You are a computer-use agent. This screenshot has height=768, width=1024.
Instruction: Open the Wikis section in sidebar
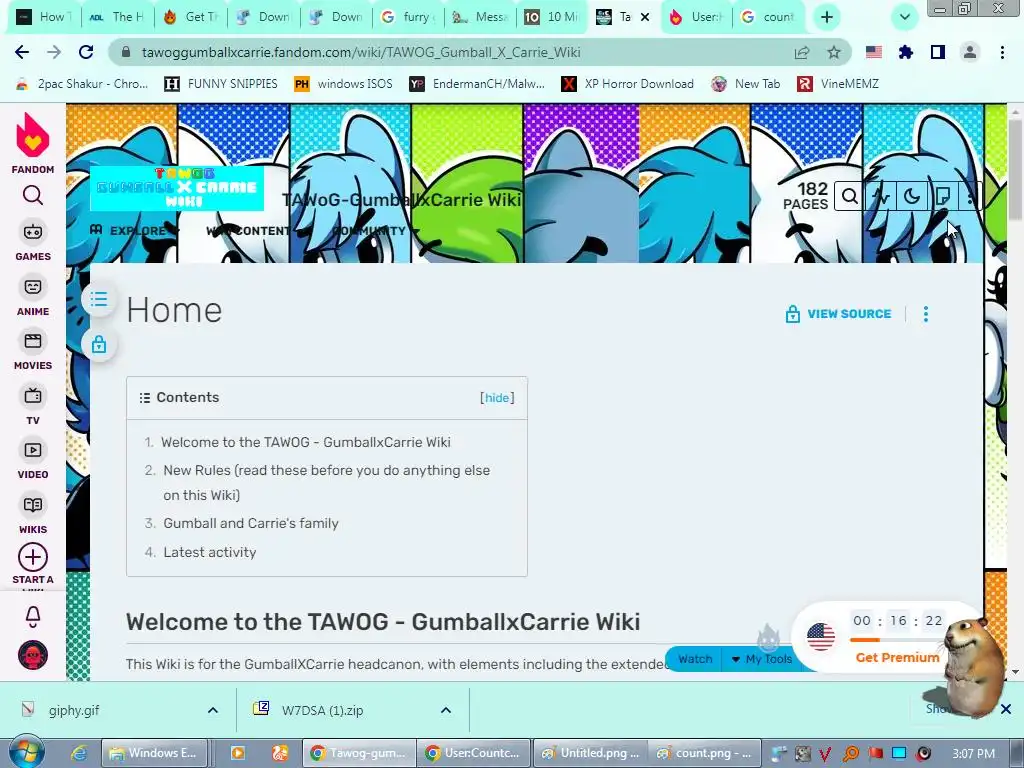(x=33, y=515)
